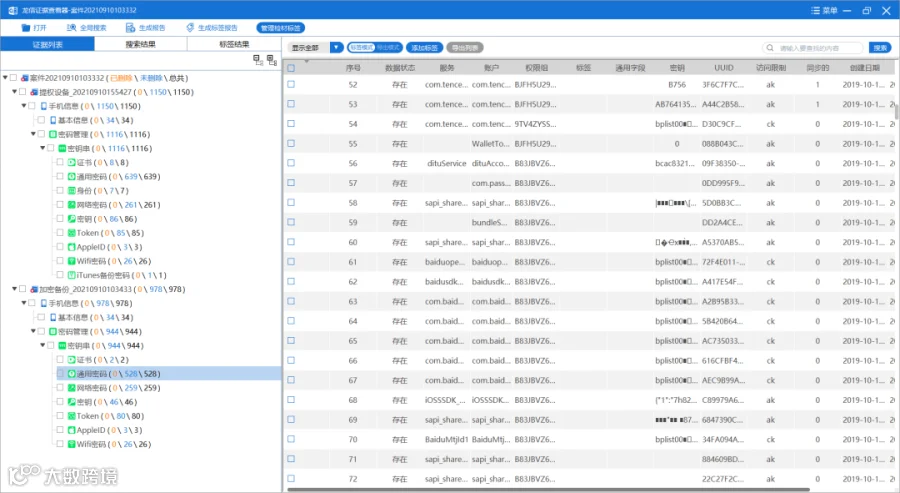This screenshot has width=900, height=493.
Task: Click the 管理检材标签 button
Action: coord(281,28)
